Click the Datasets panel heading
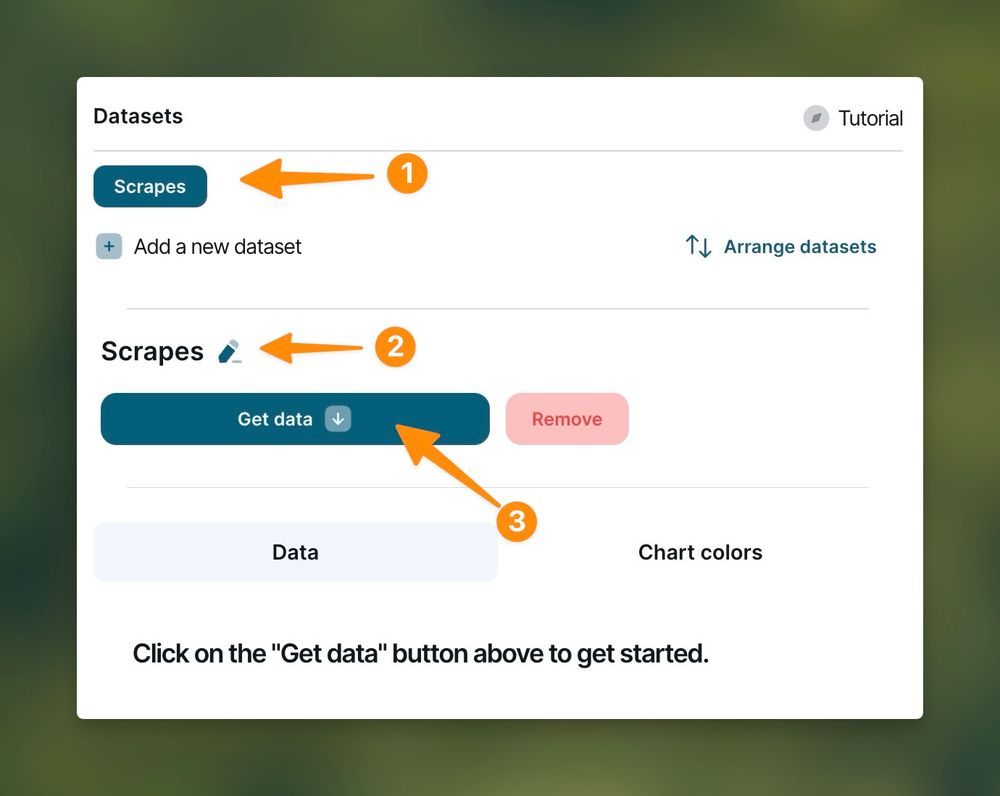 [x=138, y=116]
